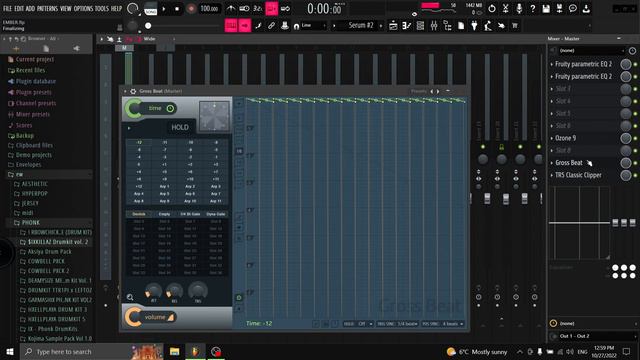Open File Explorer from the taskbar

175,351
